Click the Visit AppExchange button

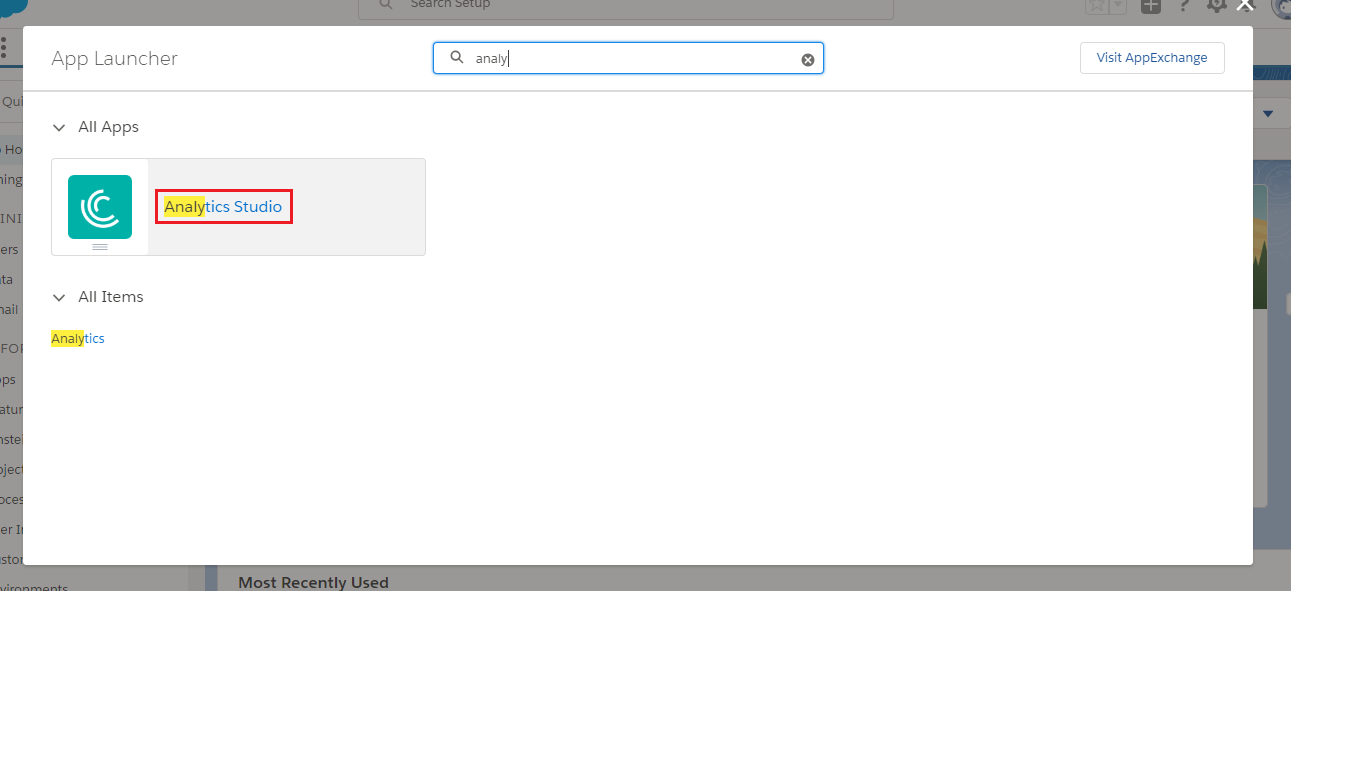(x=1152, y=58)
